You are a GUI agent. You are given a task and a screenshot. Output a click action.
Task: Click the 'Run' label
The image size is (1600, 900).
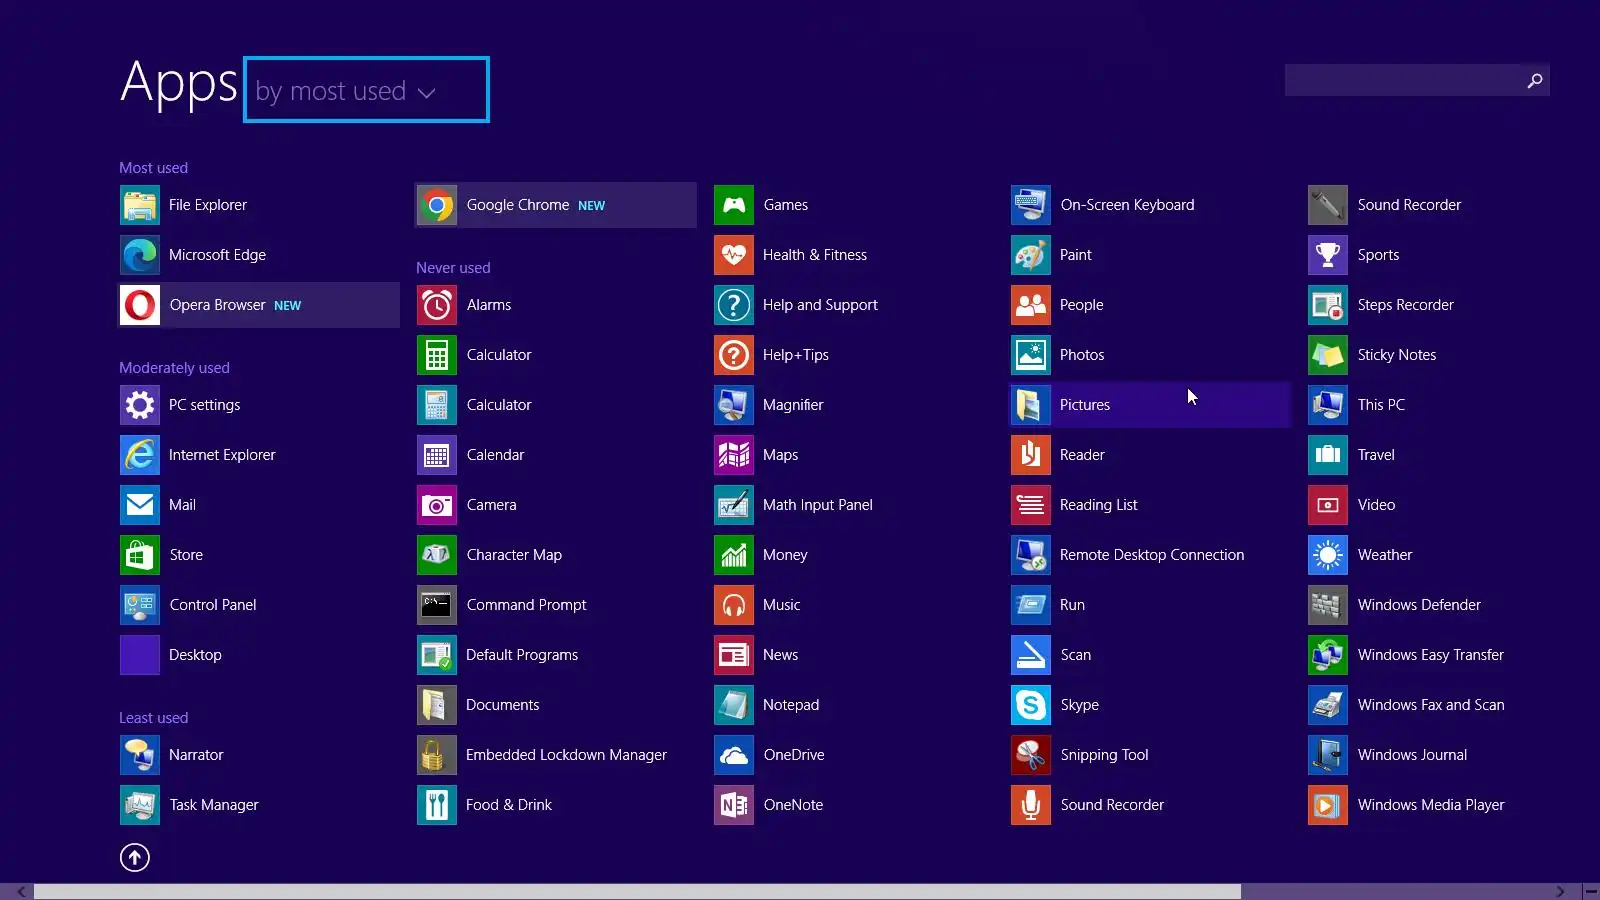[x=1072, y=605]
